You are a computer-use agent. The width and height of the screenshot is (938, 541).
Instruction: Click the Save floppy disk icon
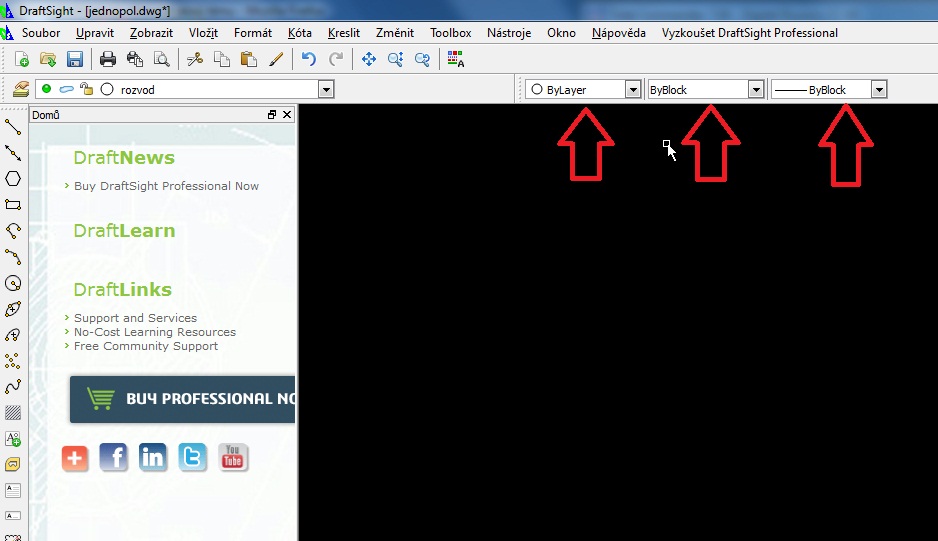(75, 59)
